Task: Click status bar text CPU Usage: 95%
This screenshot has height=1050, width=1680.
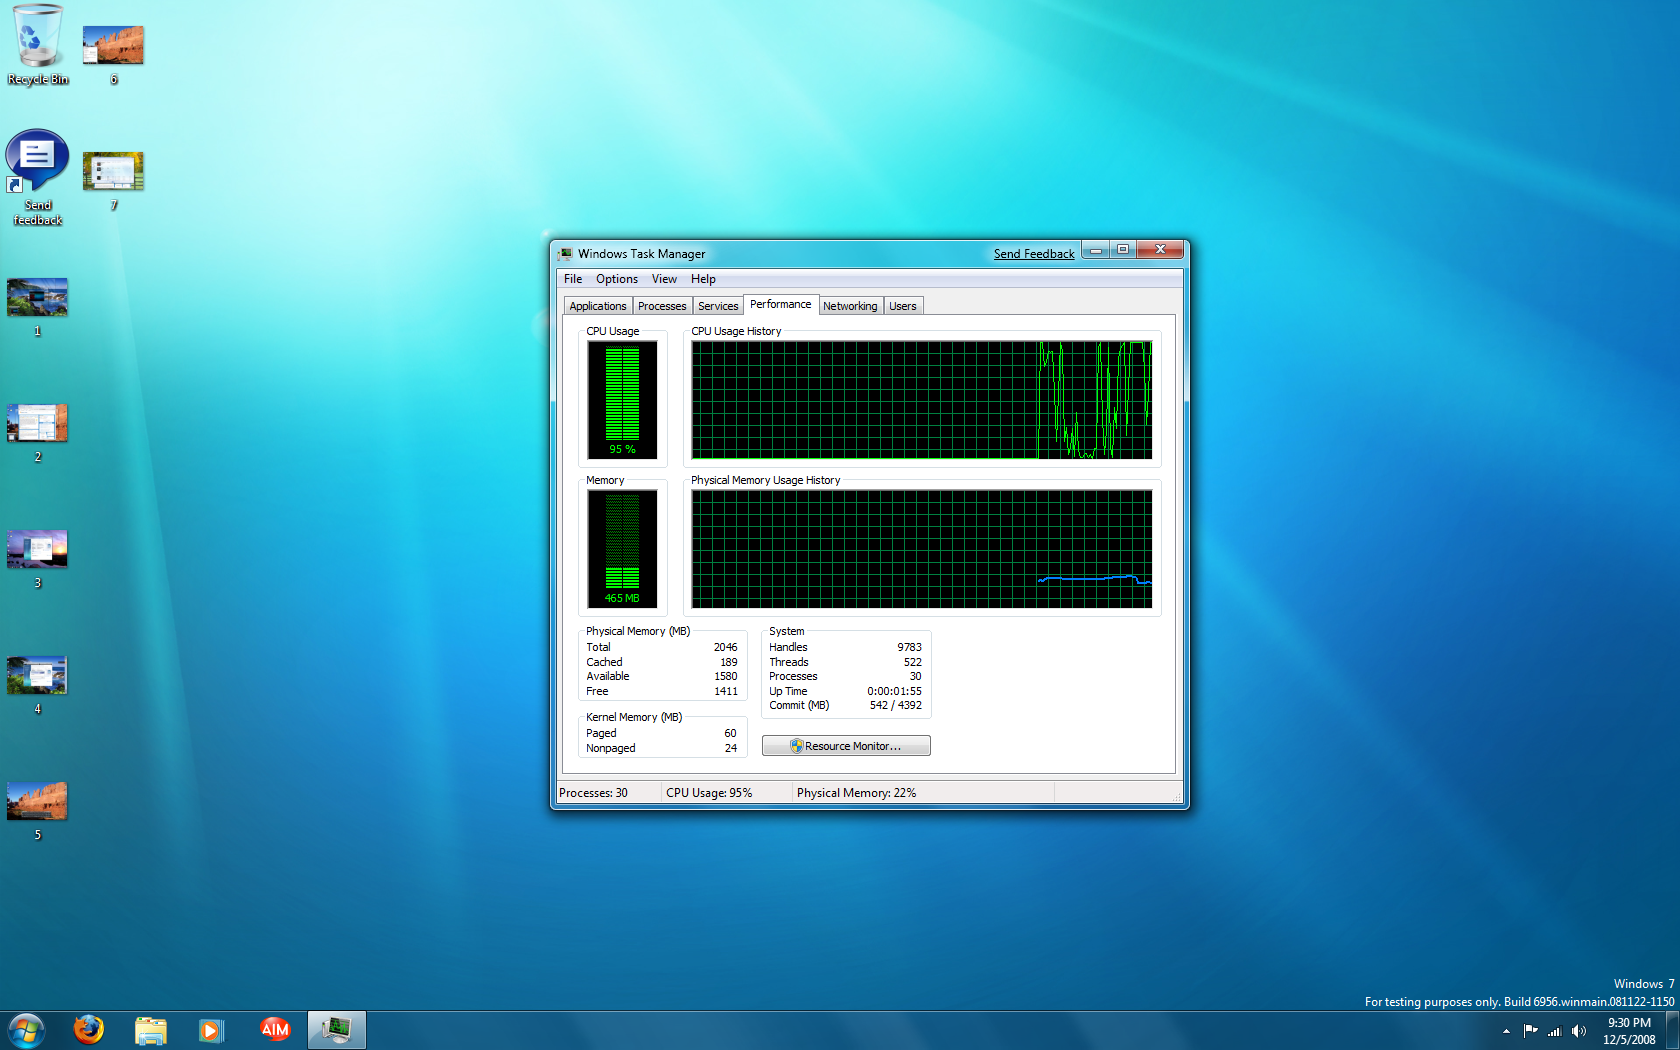Action: pyautogui.click(x=709, y=793)
